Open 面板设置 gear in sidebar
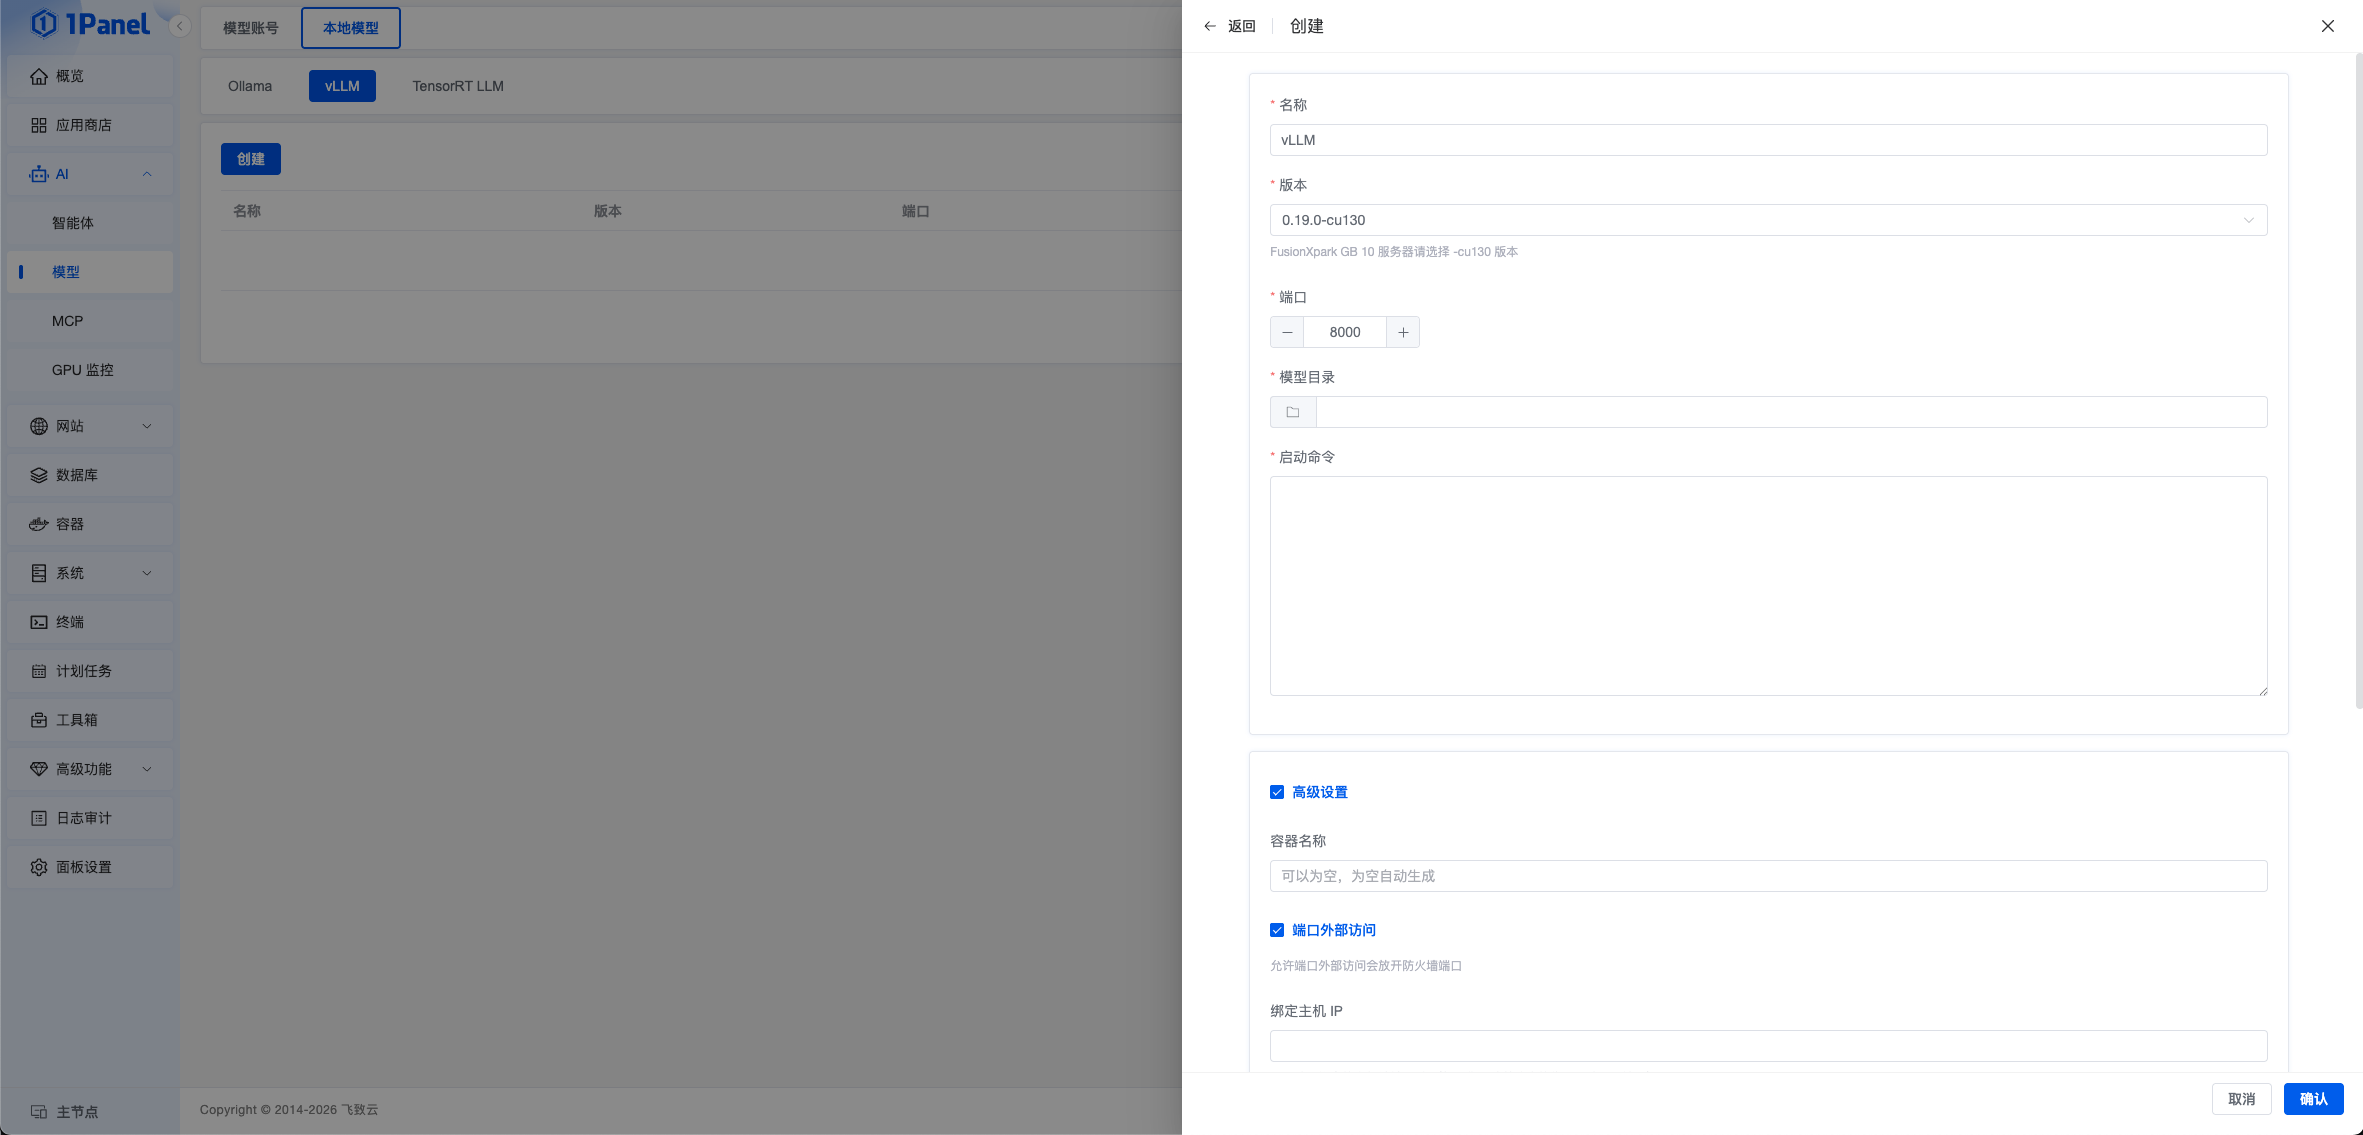2363x1135 pixels. click(84, 867)
